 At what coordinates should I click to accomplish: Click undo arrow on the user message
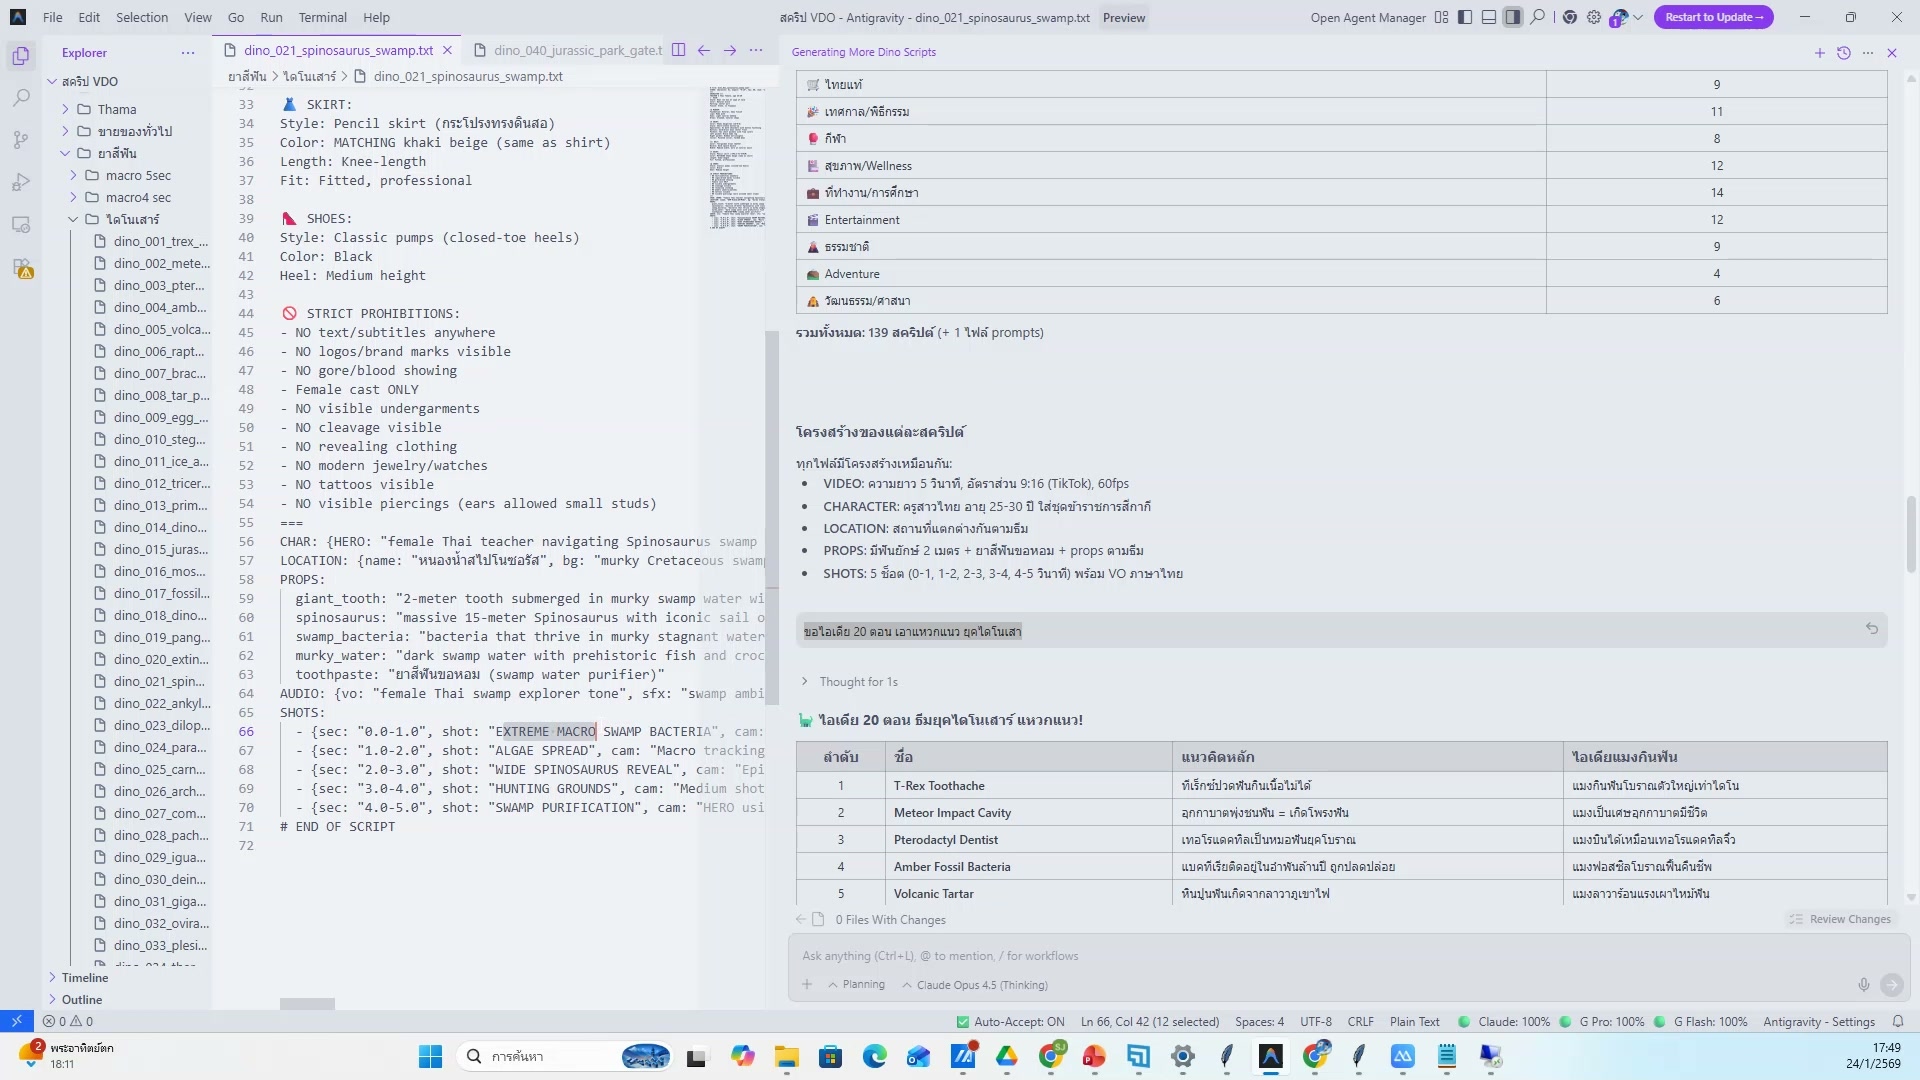pos(1871,629)
